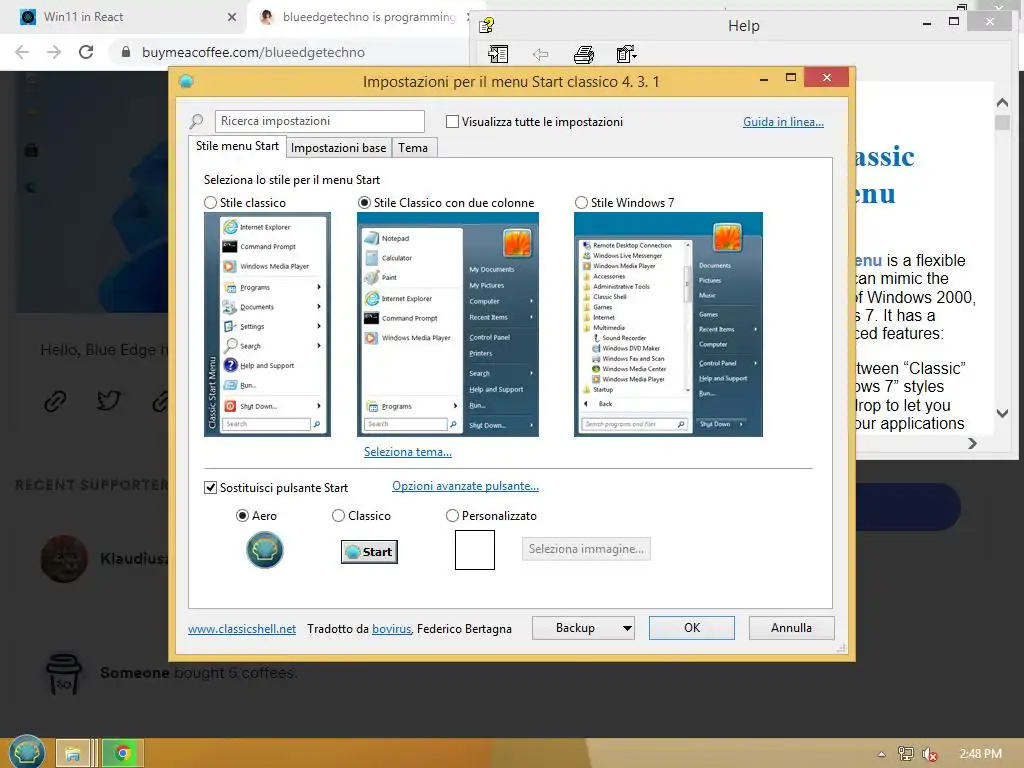Open Chrome from the taskbar
1024x768 pixels.
122,754
